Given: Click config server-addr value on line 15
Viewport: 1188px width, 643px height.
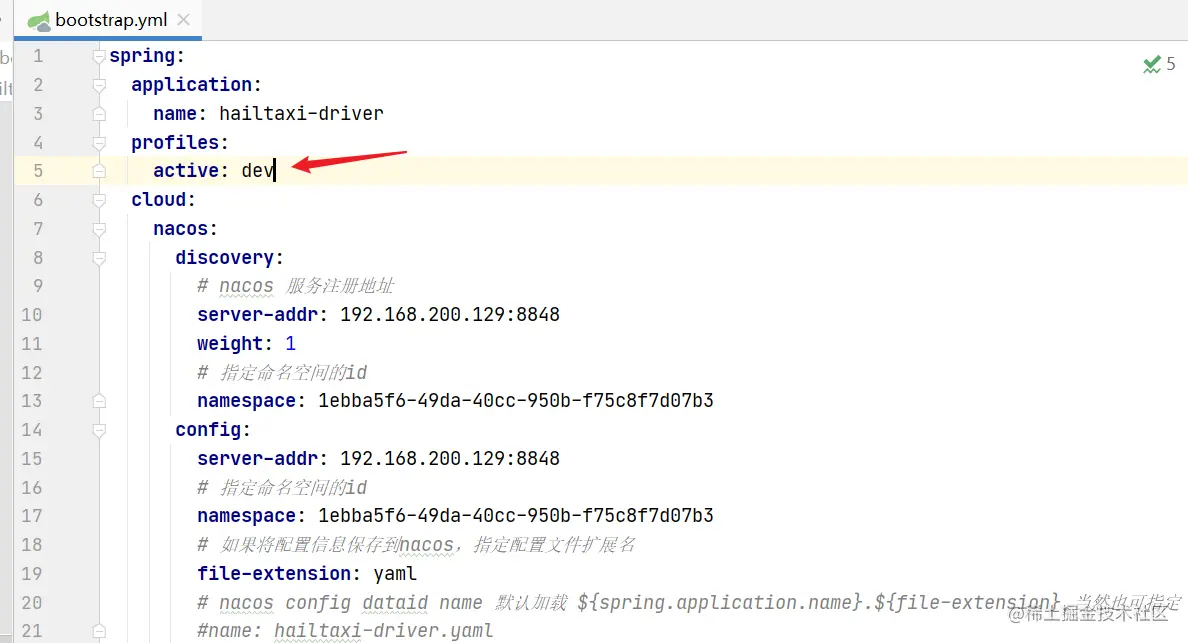Looking at the screenshot, I should [x=450, y=459].
